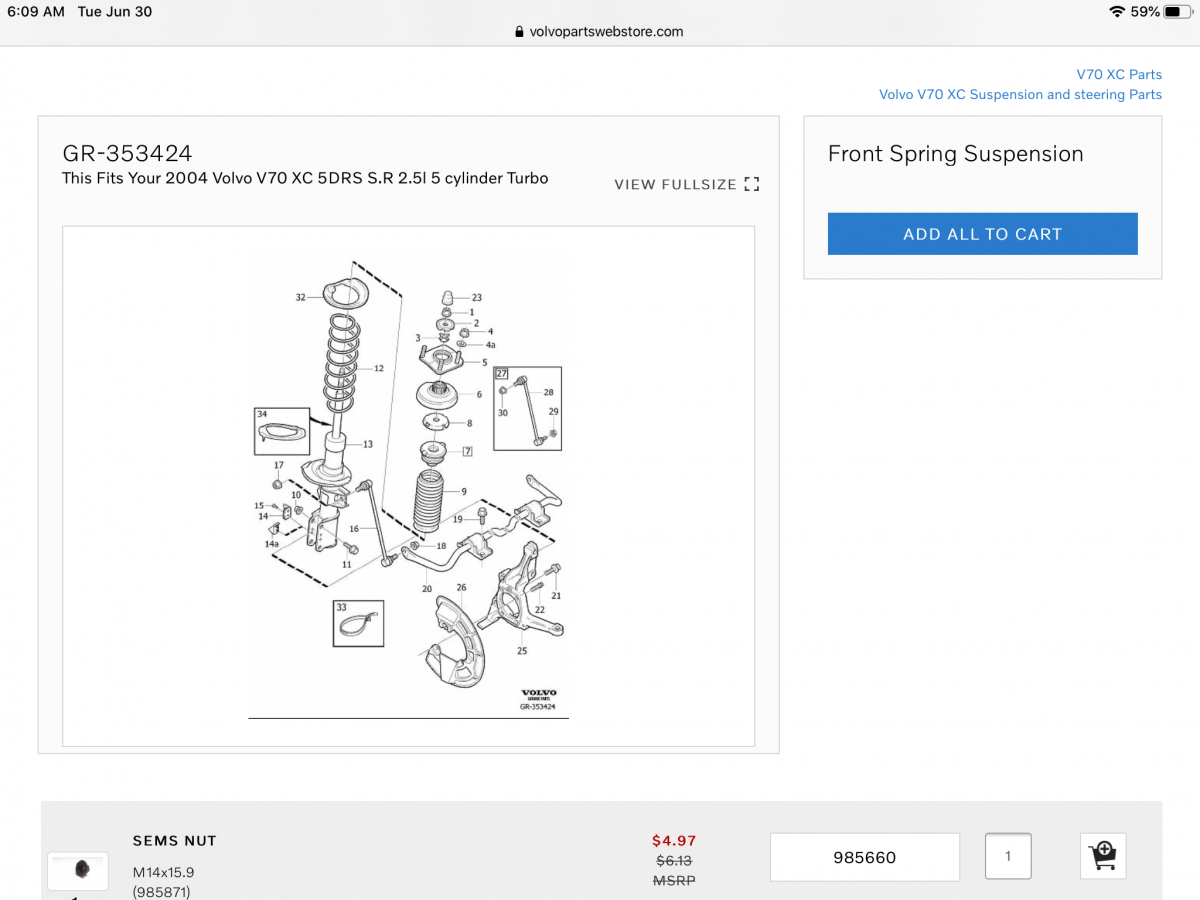The width and height of the screenshot is (1200, 900).
Task: Click the boxed part 34 spring seat inset
Action: point(282,432)
